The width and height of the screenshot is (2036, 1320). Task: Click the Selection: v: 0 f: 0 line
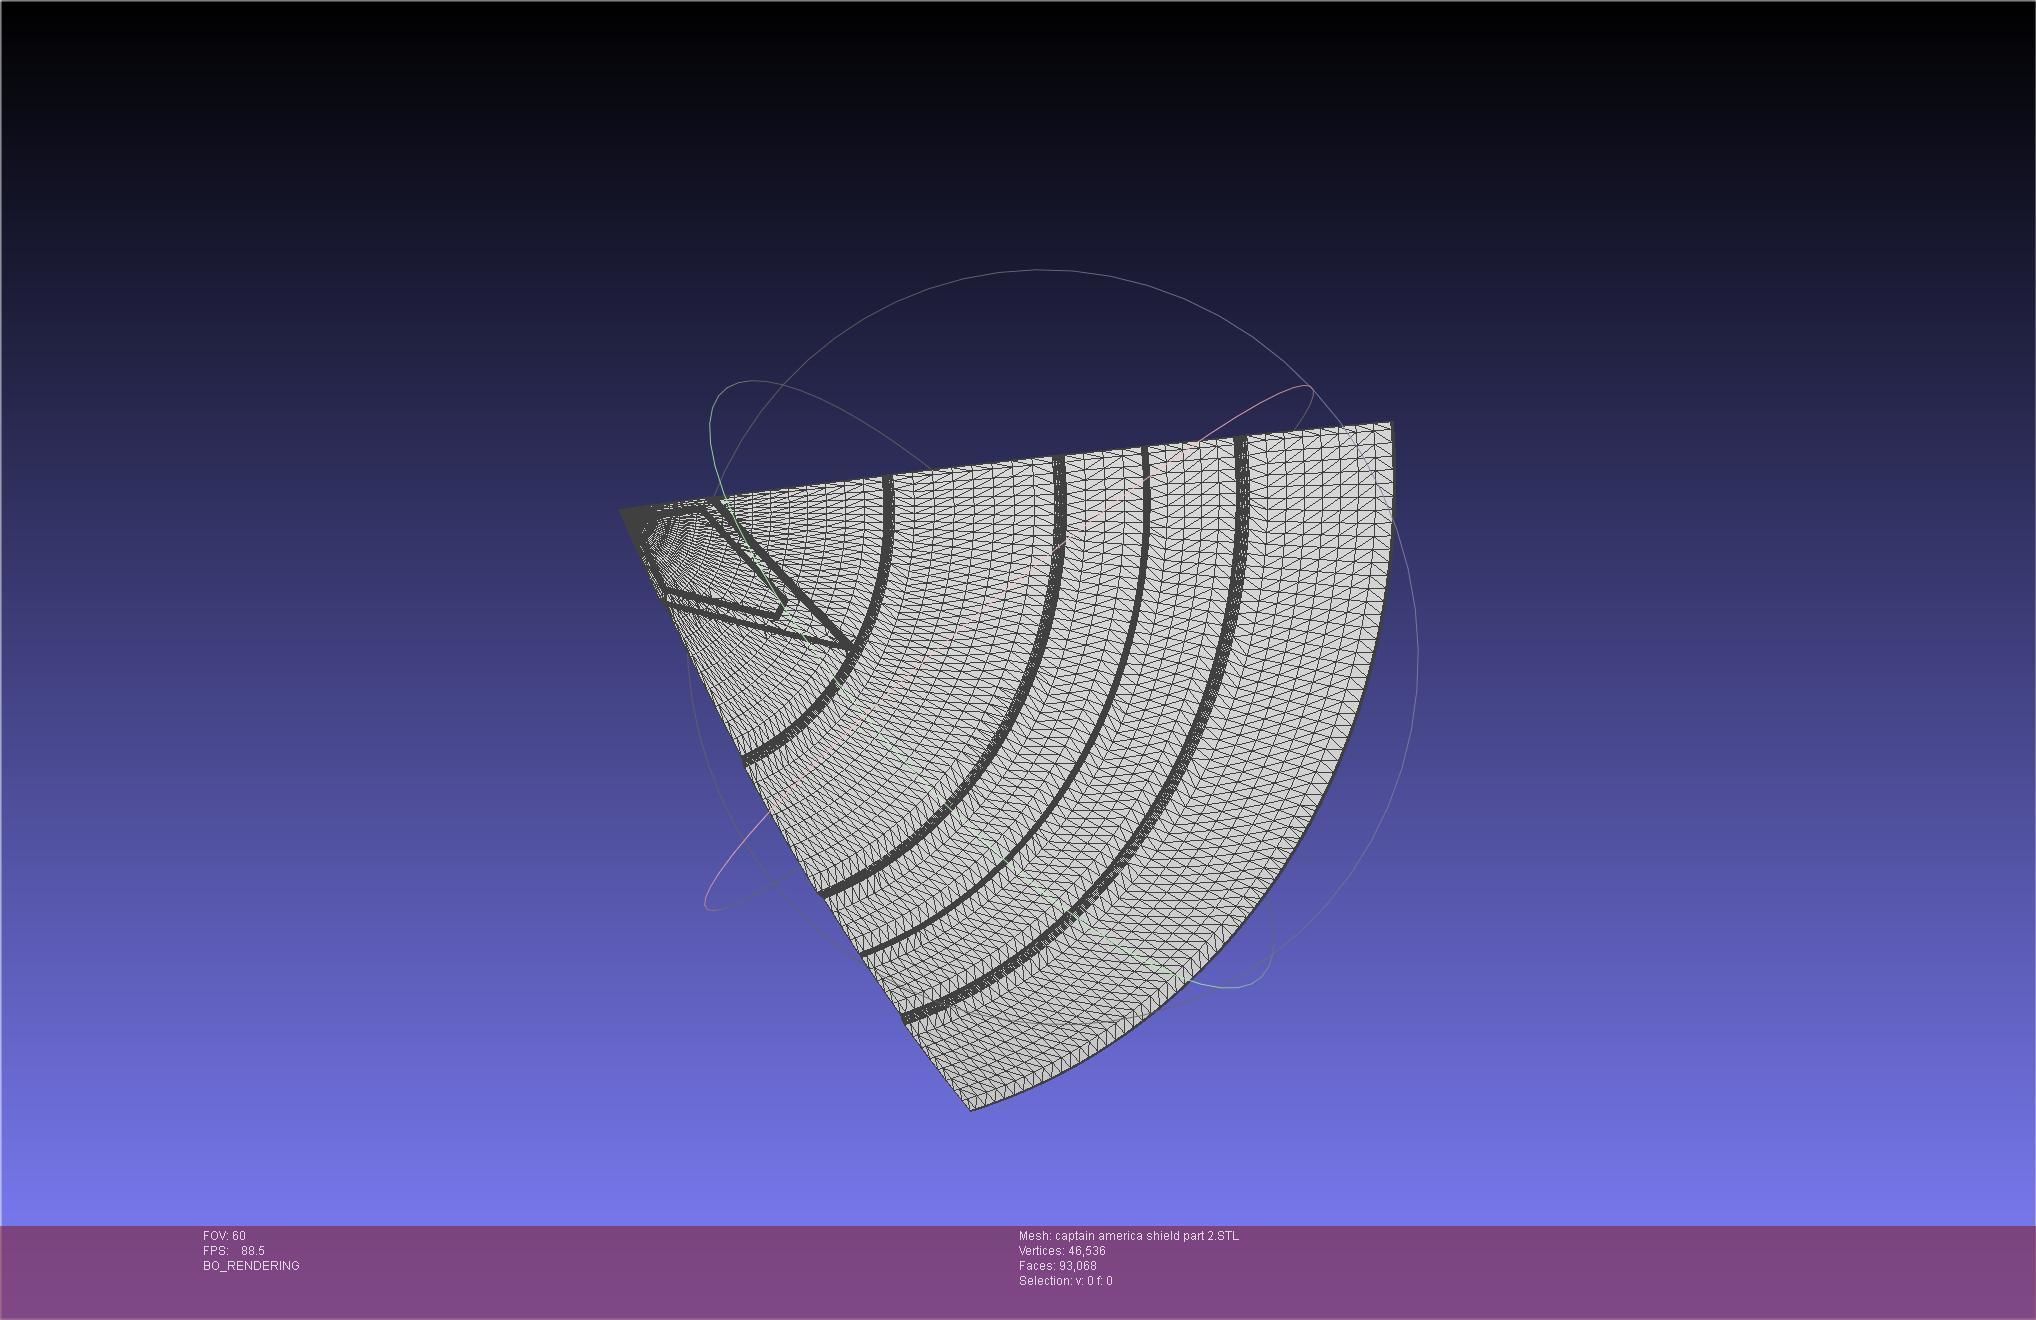(x=1065, y=1281)
